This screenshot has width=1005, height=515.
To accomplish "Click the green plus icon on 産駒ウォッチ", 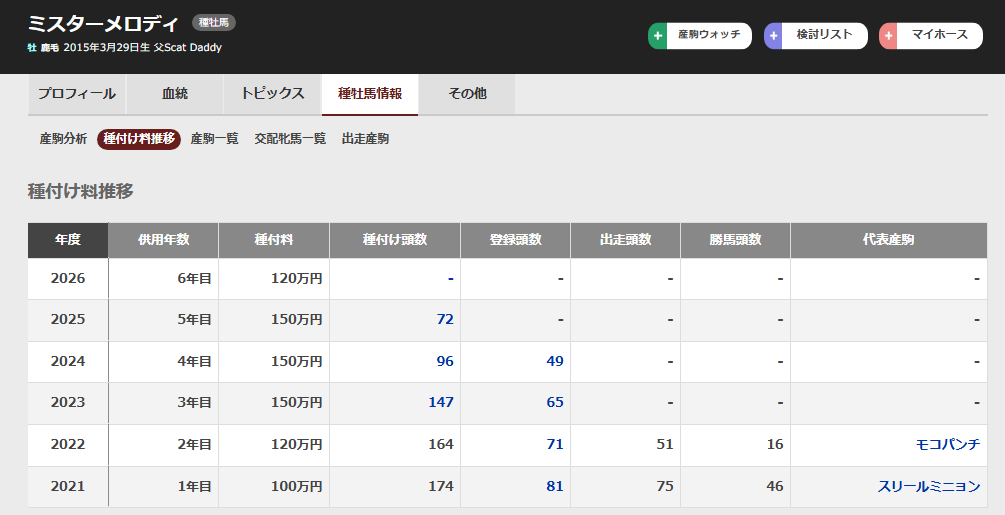I will tap(657, 36).
